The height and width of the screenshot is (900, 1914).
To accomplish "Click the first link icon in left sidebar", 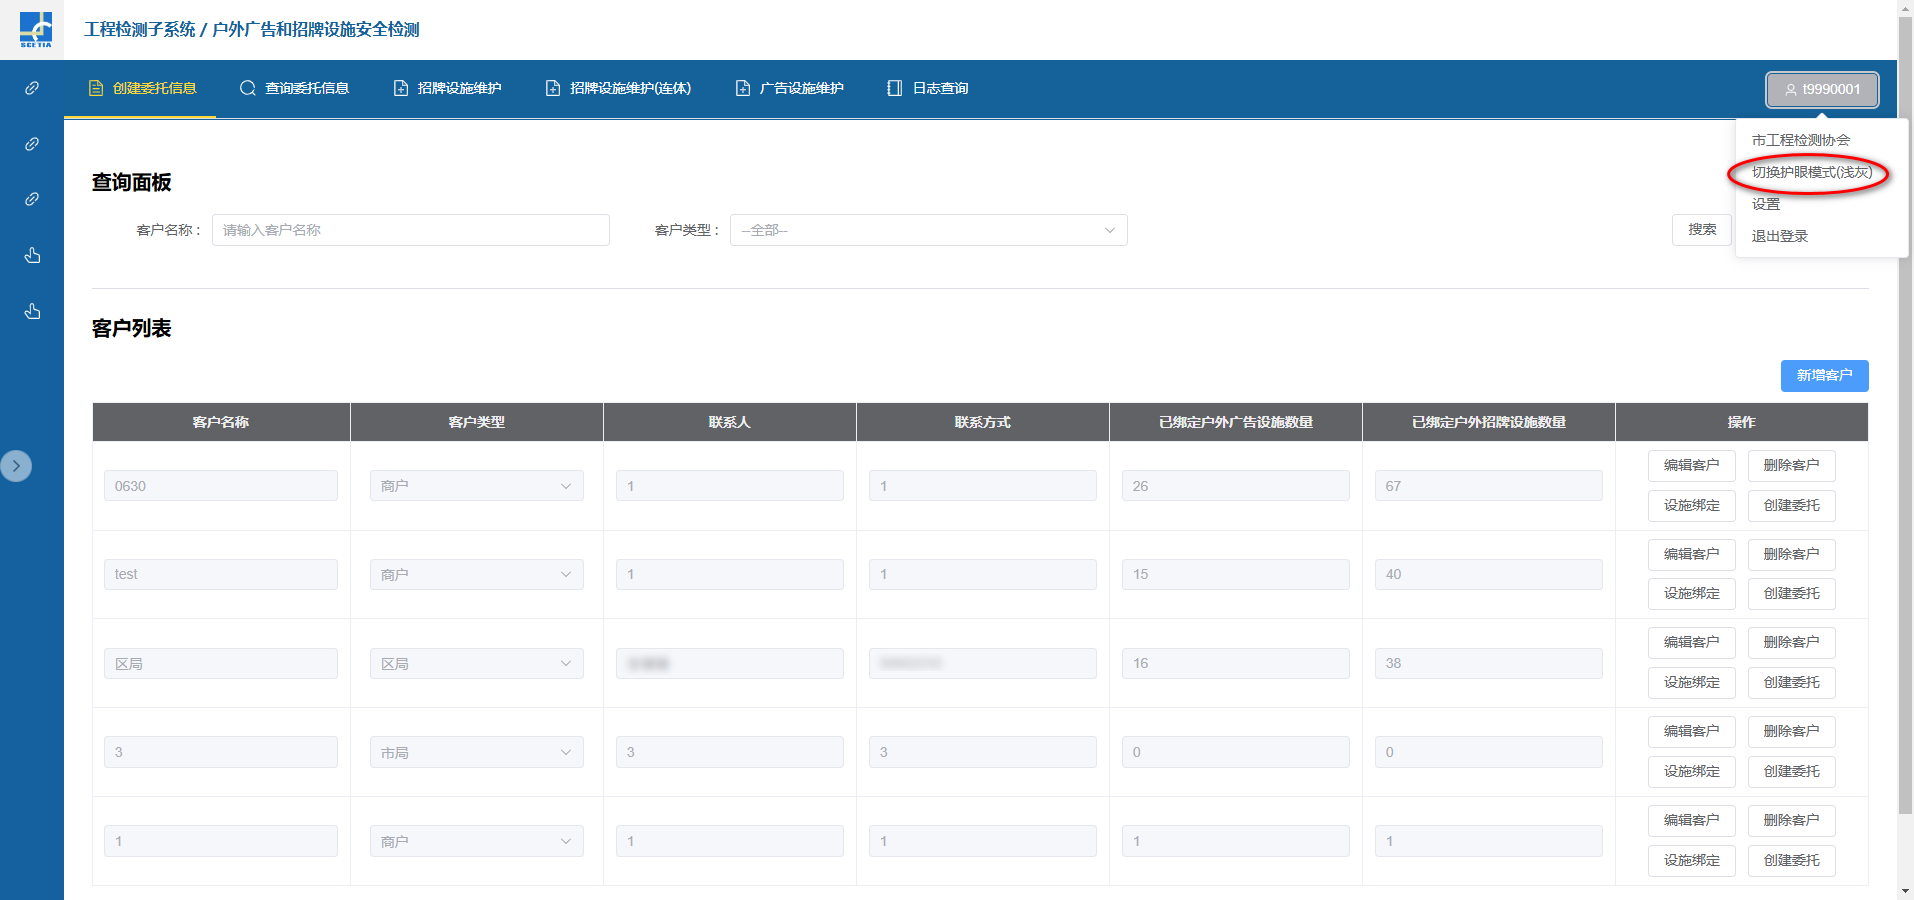I will (x=32, y=88).
